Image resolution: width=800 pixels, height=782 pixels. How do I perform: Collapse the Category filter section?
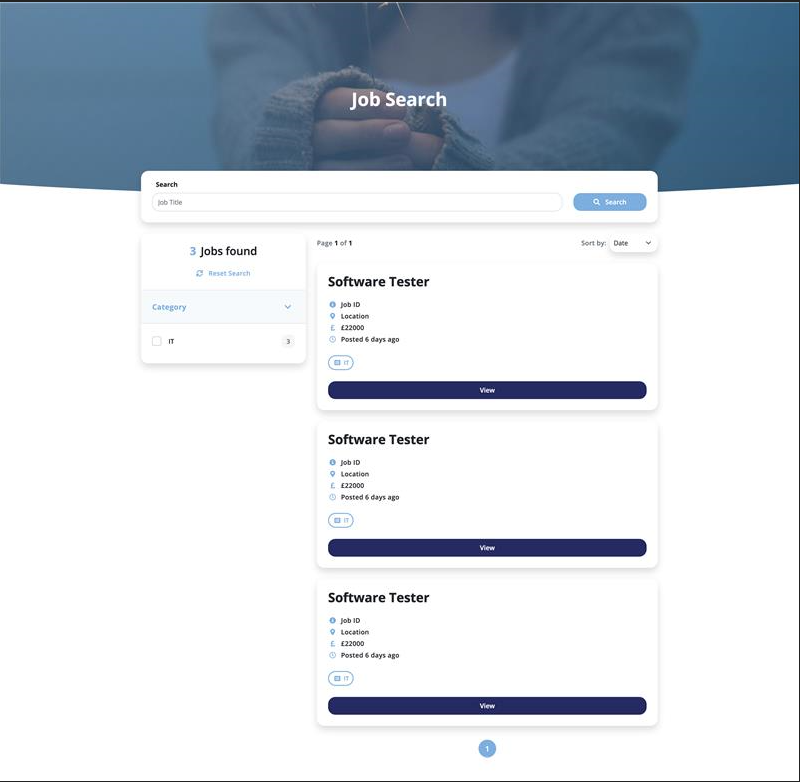pos(289,307)
